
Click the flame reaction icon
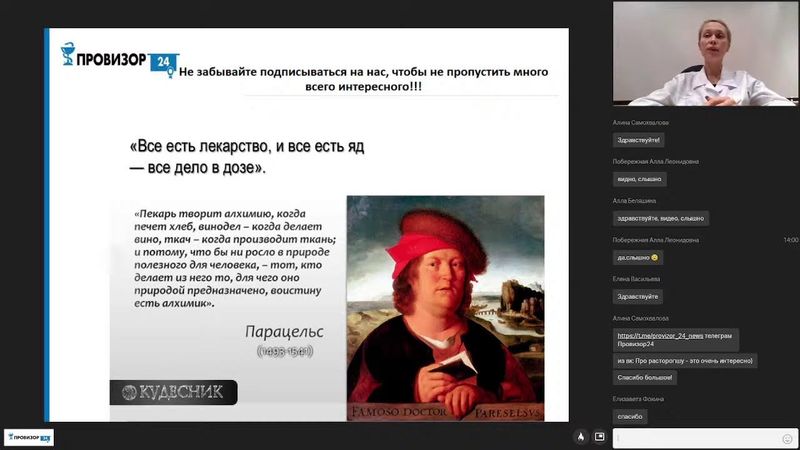581,437
